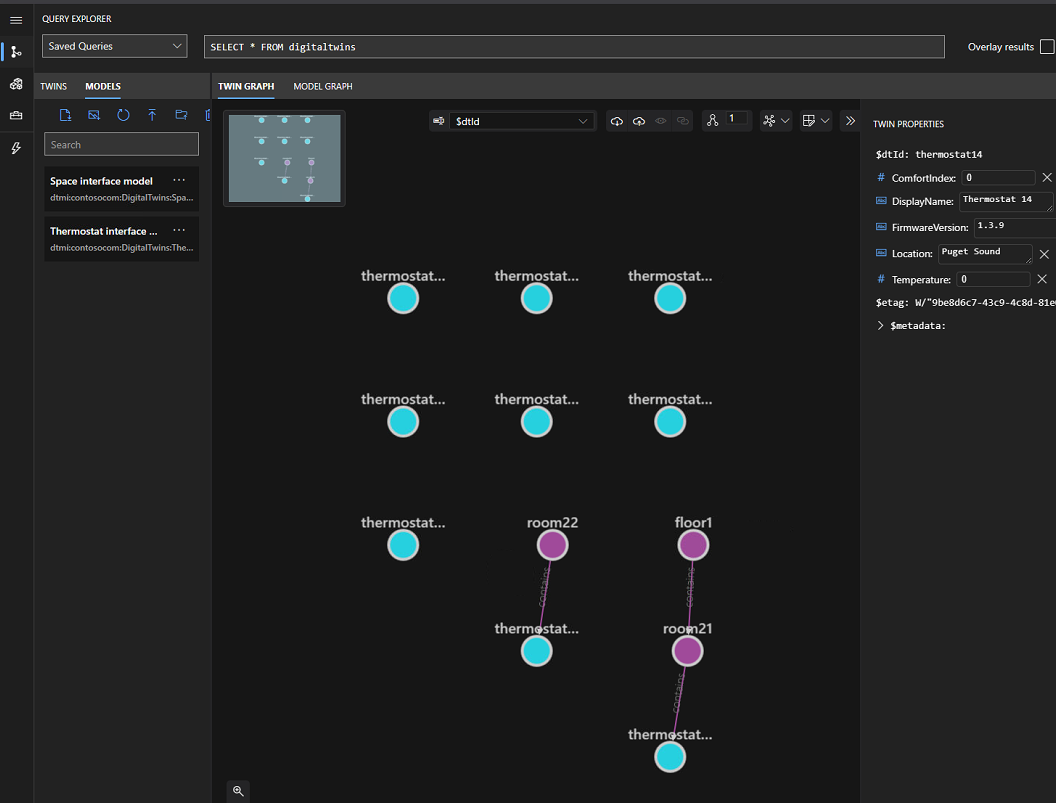Viewport: 1056px width, 803px height.
Task: Click the $etag value text
Action: point(985,302)
